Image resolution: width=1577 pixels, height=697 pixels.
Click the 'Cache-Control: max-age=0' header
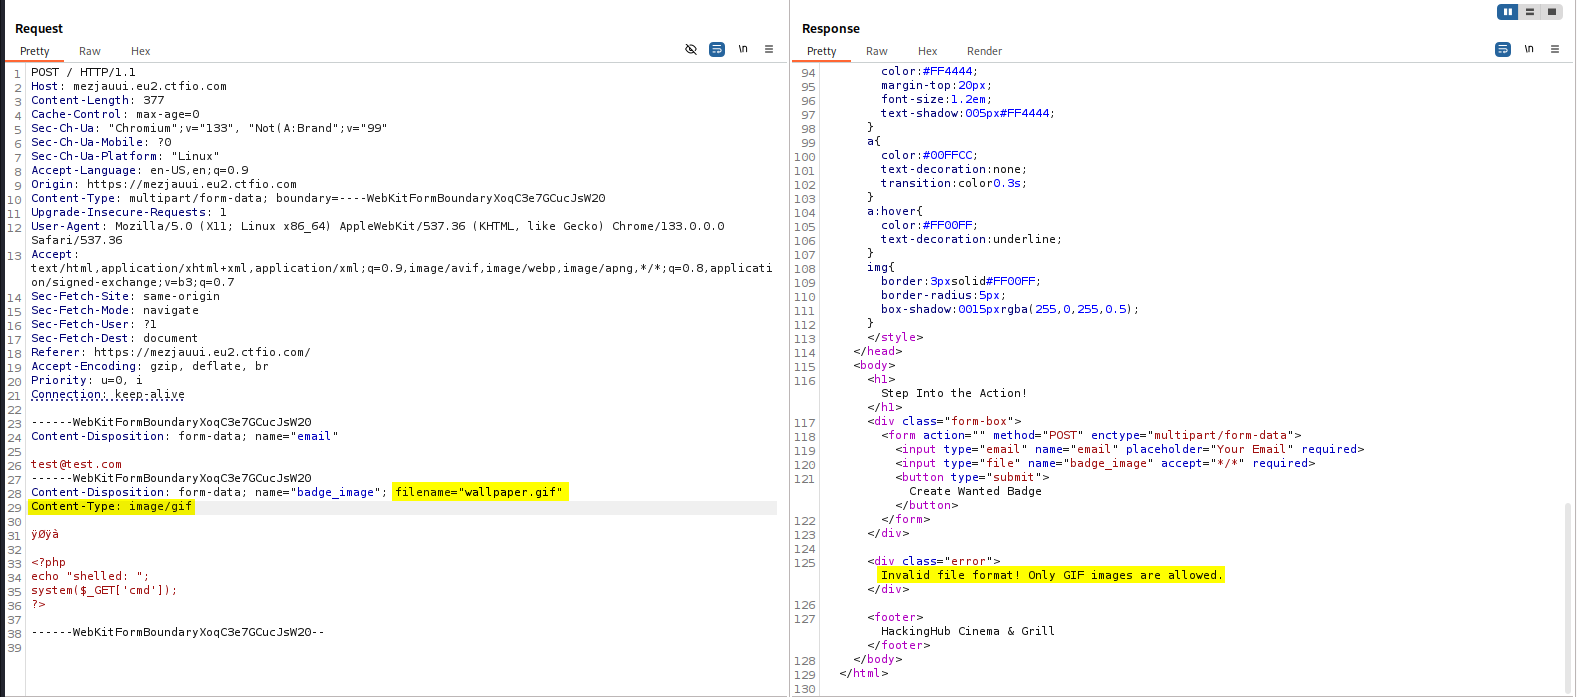[115, 114]
